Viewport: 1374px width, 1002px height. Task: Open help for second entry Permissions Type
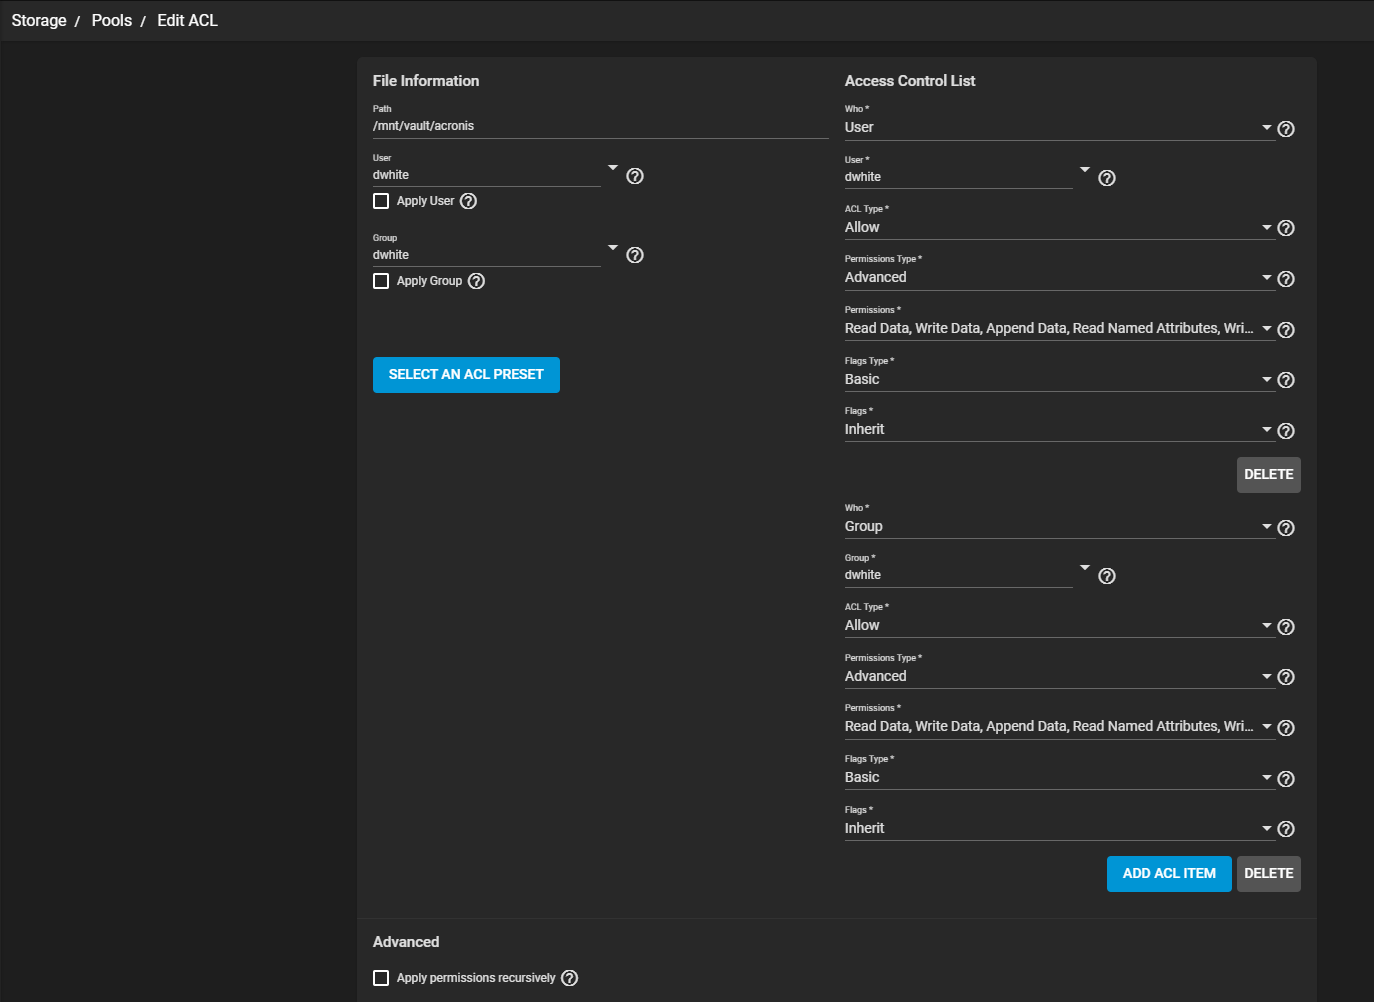[1286, 677]
